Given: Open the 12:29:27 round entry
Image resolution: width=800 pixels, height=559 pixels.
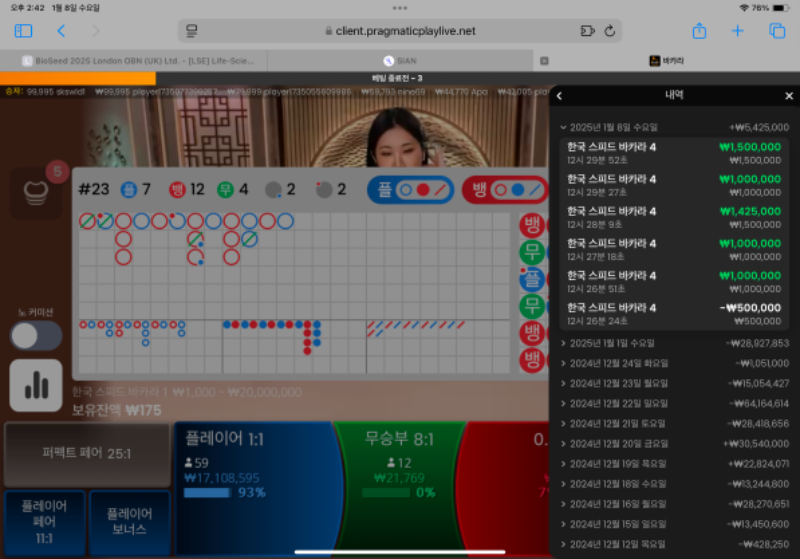Looking at the screenshot, I should click(674, 185).
